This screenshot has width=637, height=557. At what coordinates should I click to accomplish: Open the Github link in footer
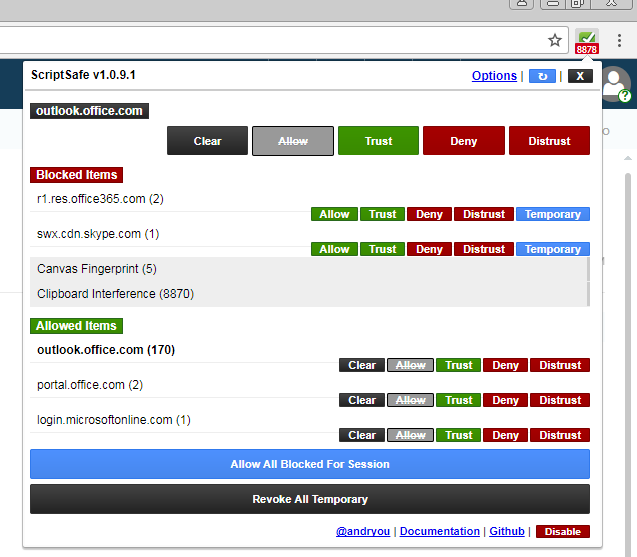click(507, 532)
